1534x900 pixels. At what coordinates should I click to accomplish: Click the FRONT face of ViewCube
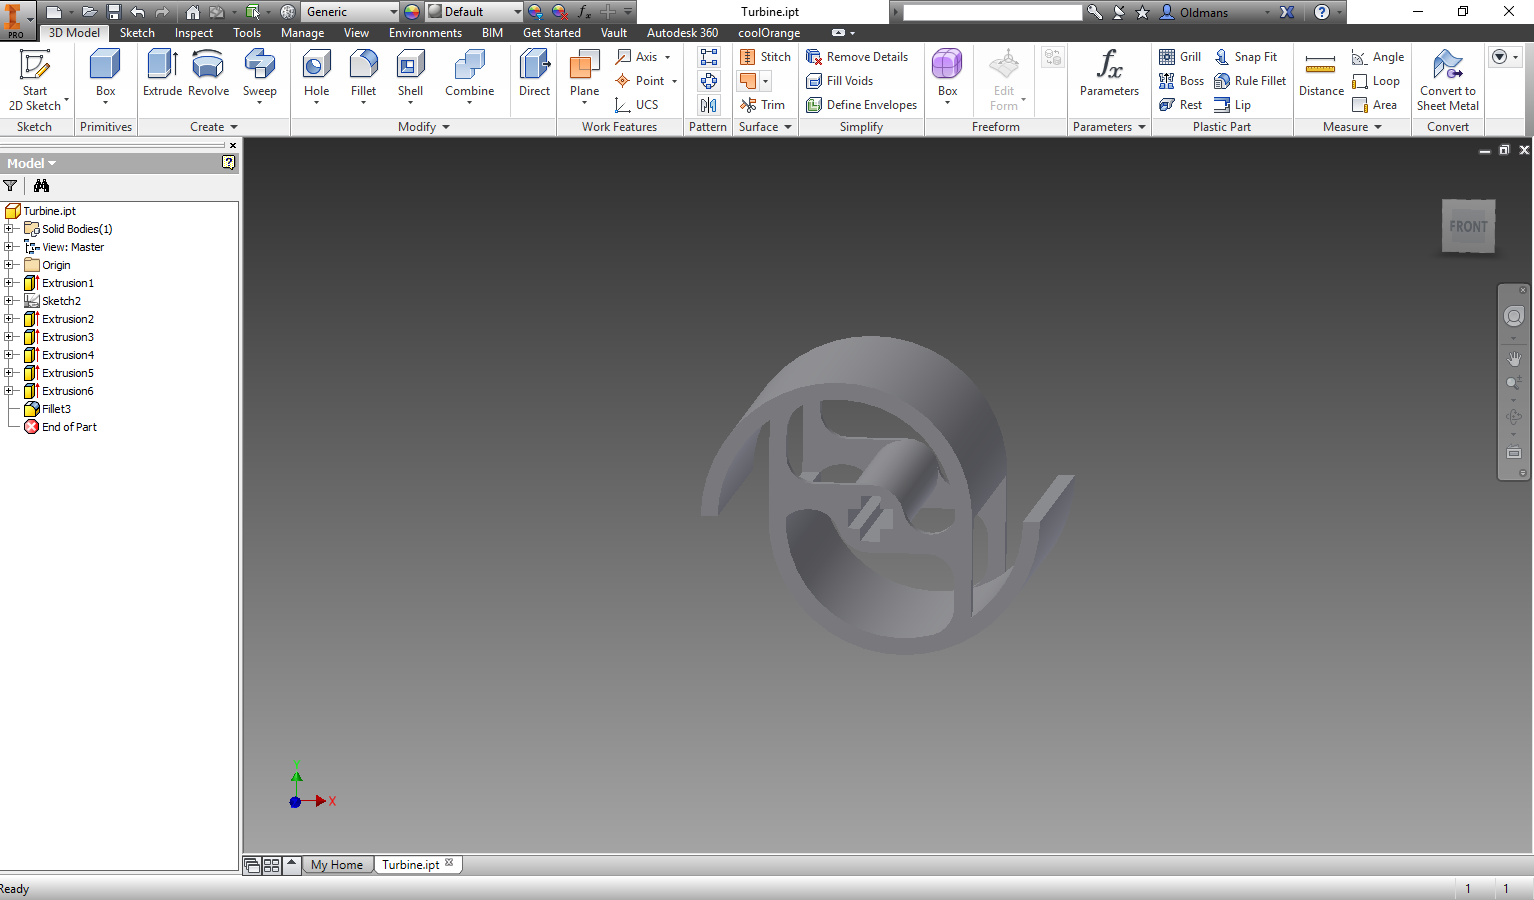coord(1468,227)
